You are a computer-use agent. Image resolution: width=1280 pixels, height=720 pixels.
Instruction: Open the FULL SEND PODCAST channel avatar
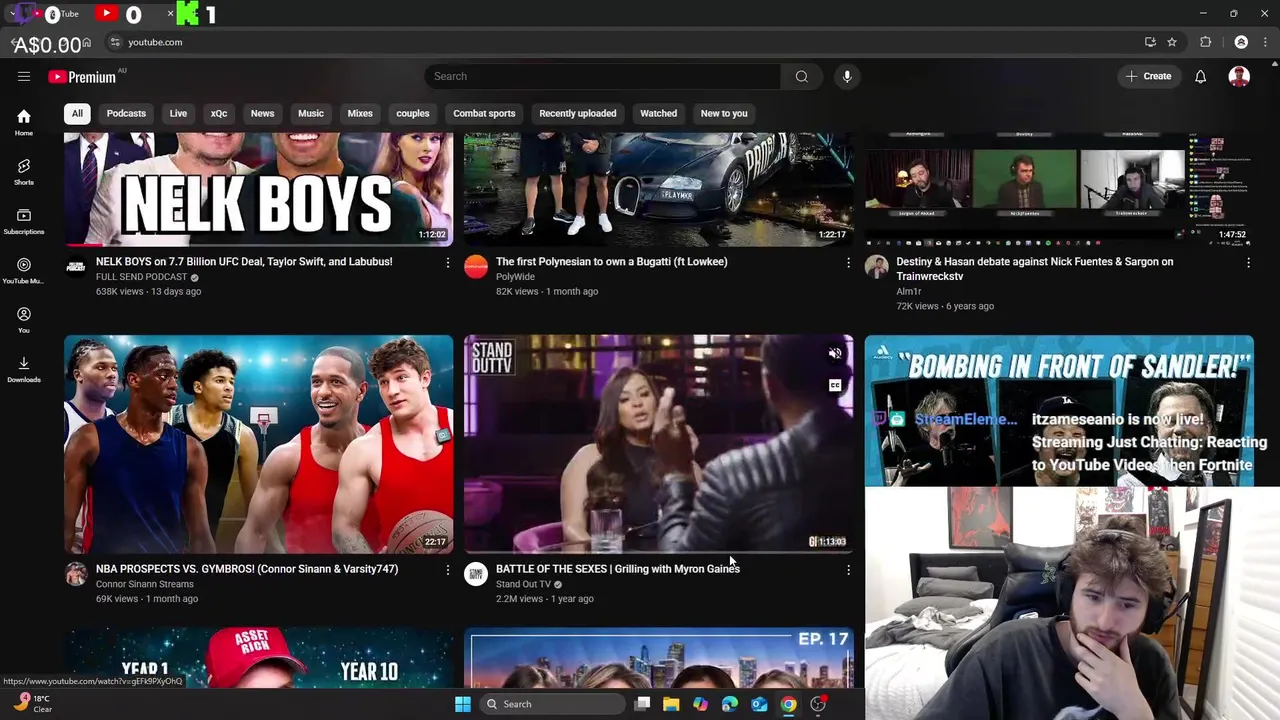76,266
